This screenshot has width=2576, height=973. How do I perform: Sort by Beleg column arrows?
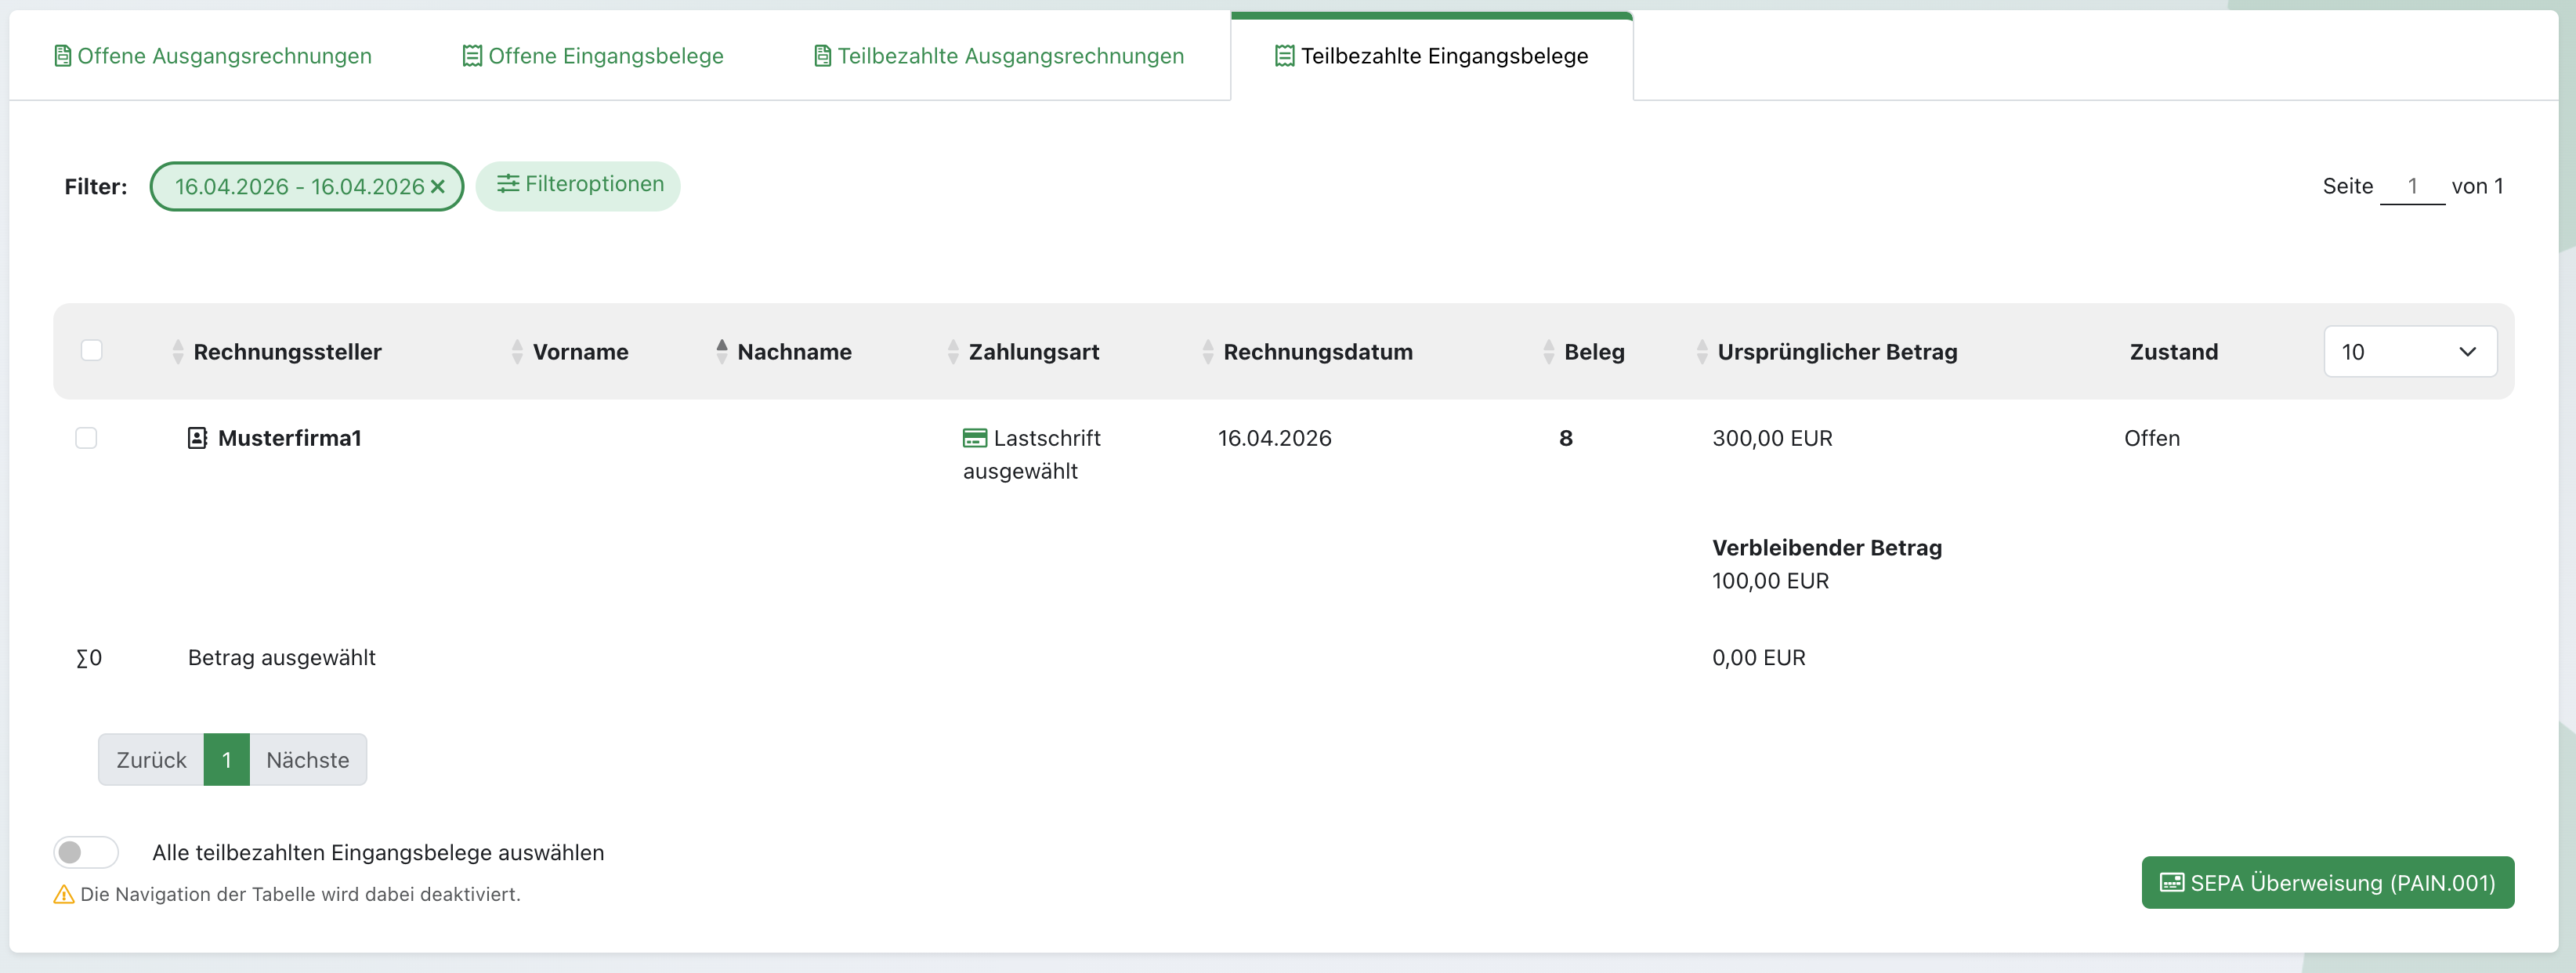(x=1549, y=352)
